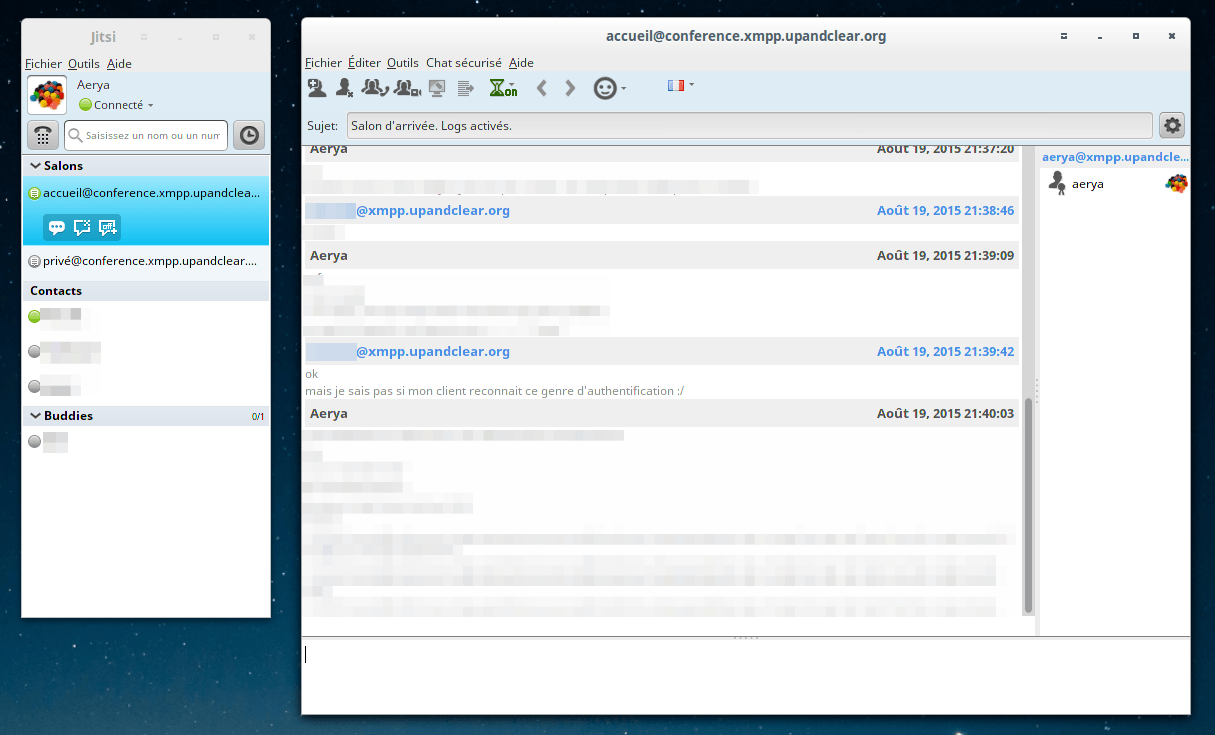Open the smiley emoticon dropdown

[x=609, y=88]
